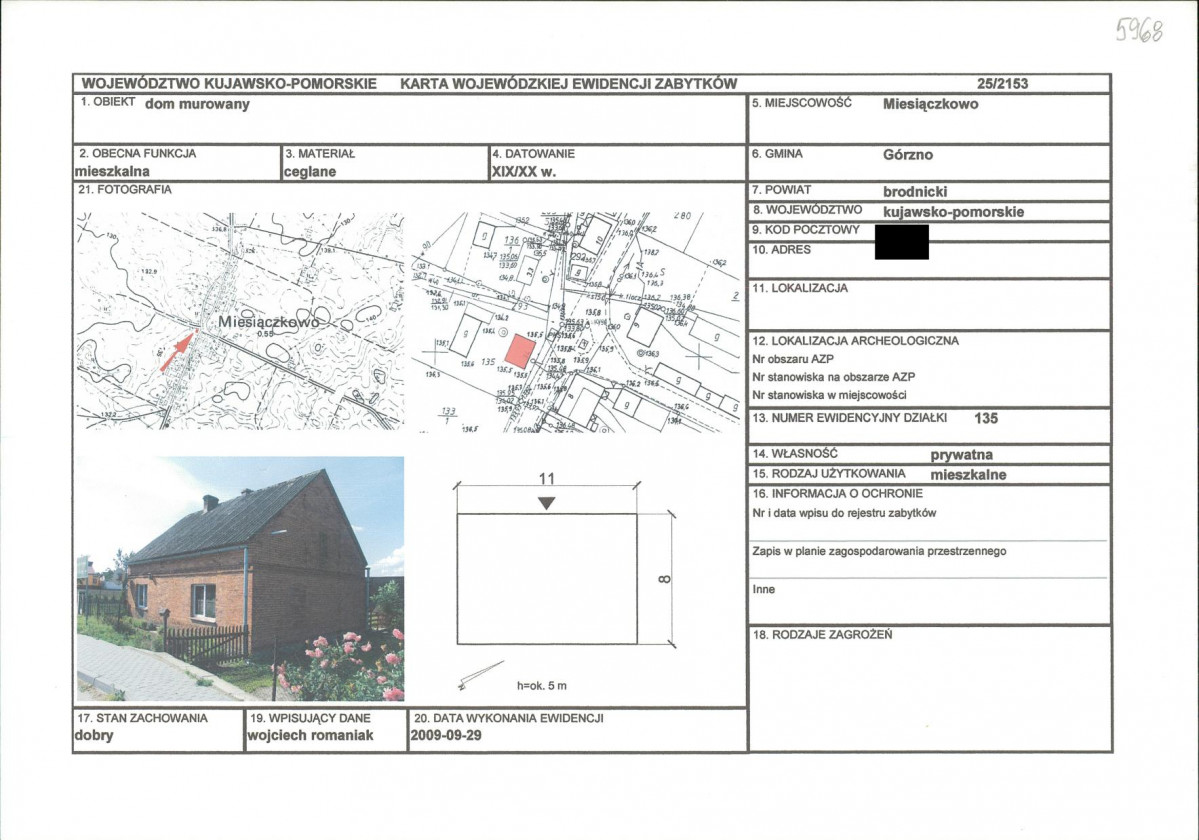Click 'Zapis w planie zagospodarowania przestrzennego'
The height and width of the screenshot is (840, 1199).
[x=879, y=551]
